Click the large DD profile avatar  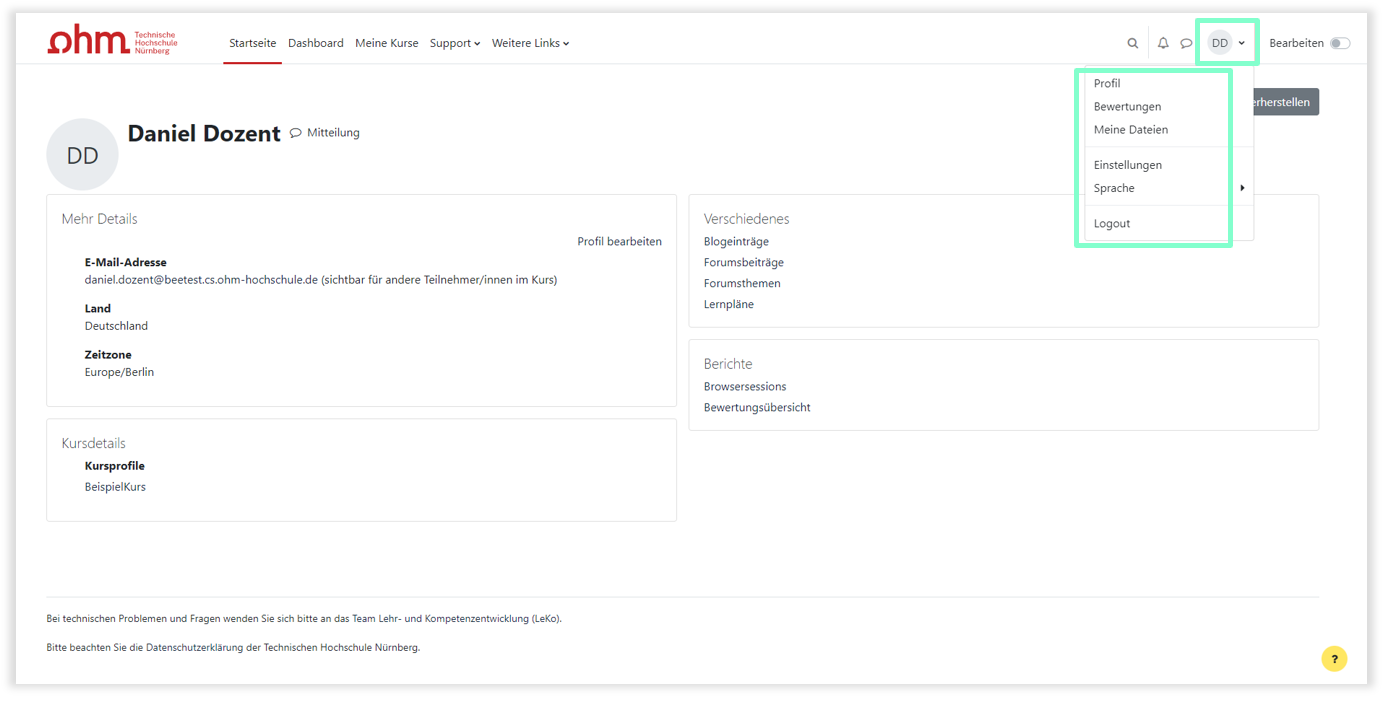click(82, 155)
